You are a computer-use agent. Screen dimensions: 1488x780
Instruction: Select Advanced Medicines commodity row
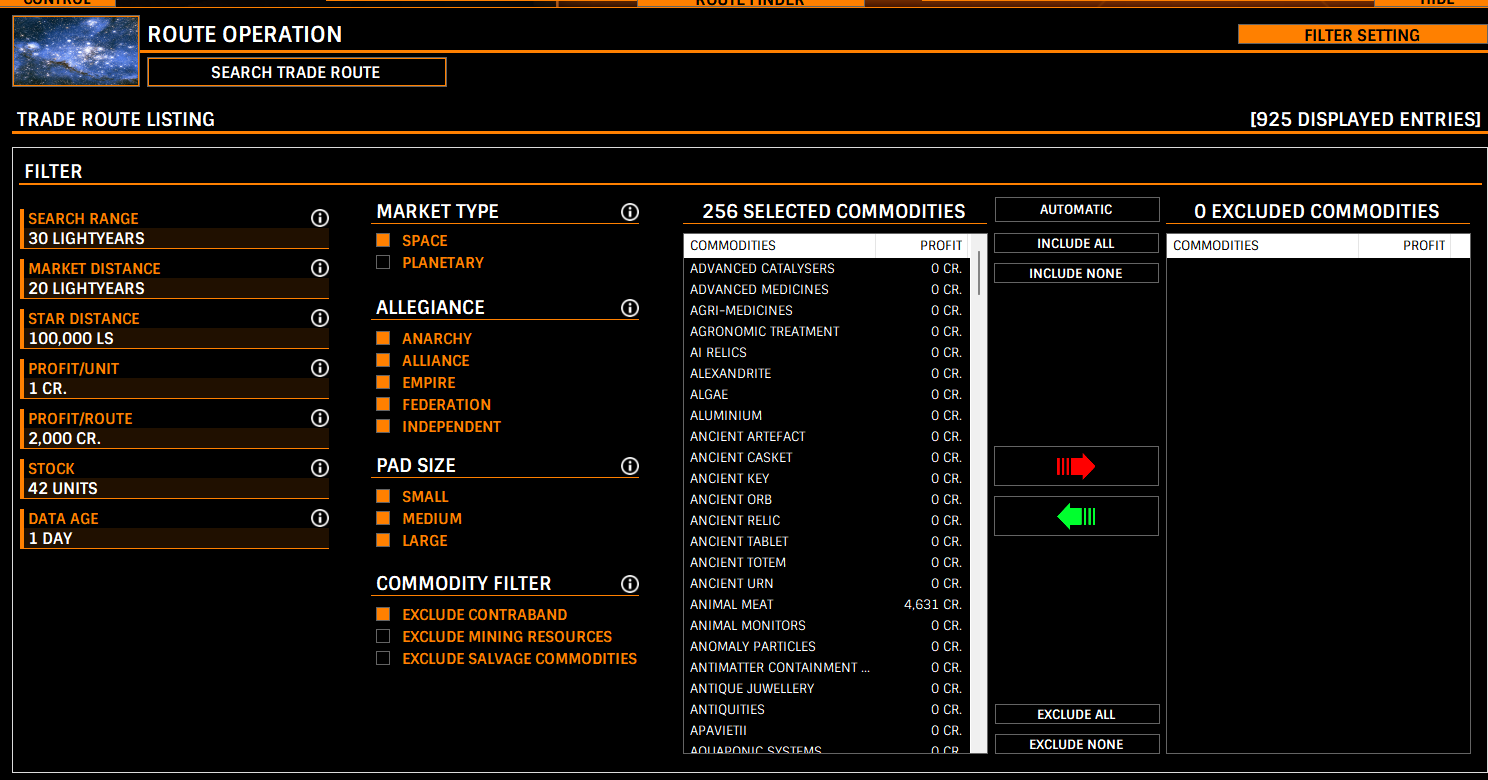(x=827, y=289)
